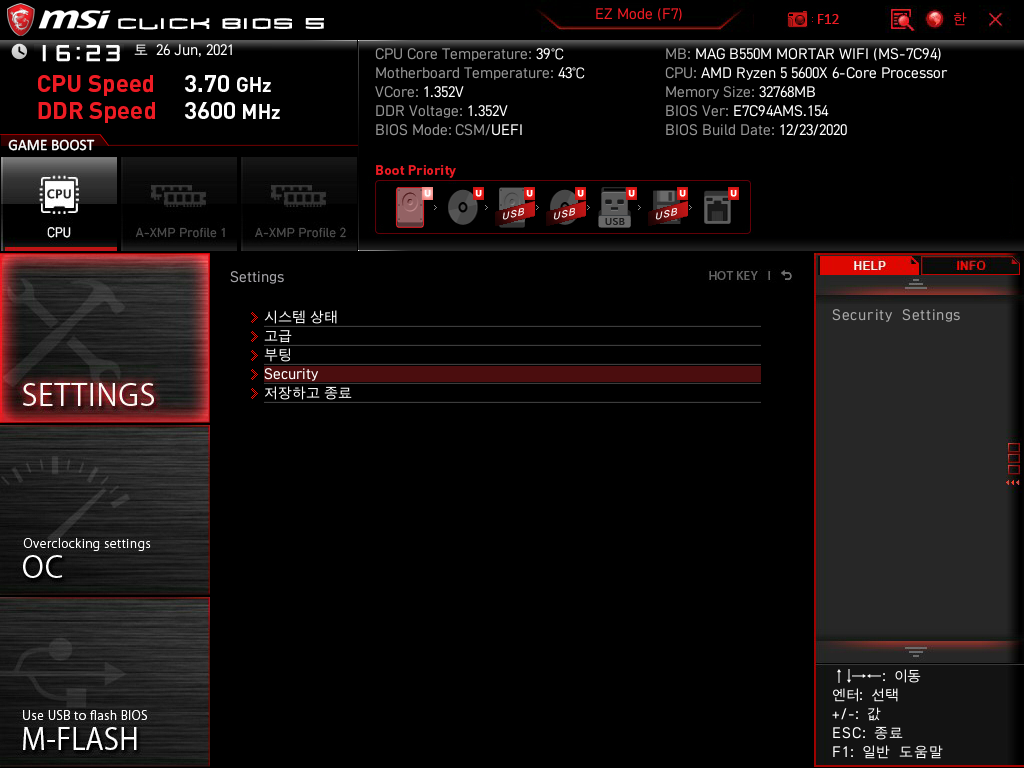Open the SETTINGS panel
Screen dimensions: 1024x768
(104, 338)
